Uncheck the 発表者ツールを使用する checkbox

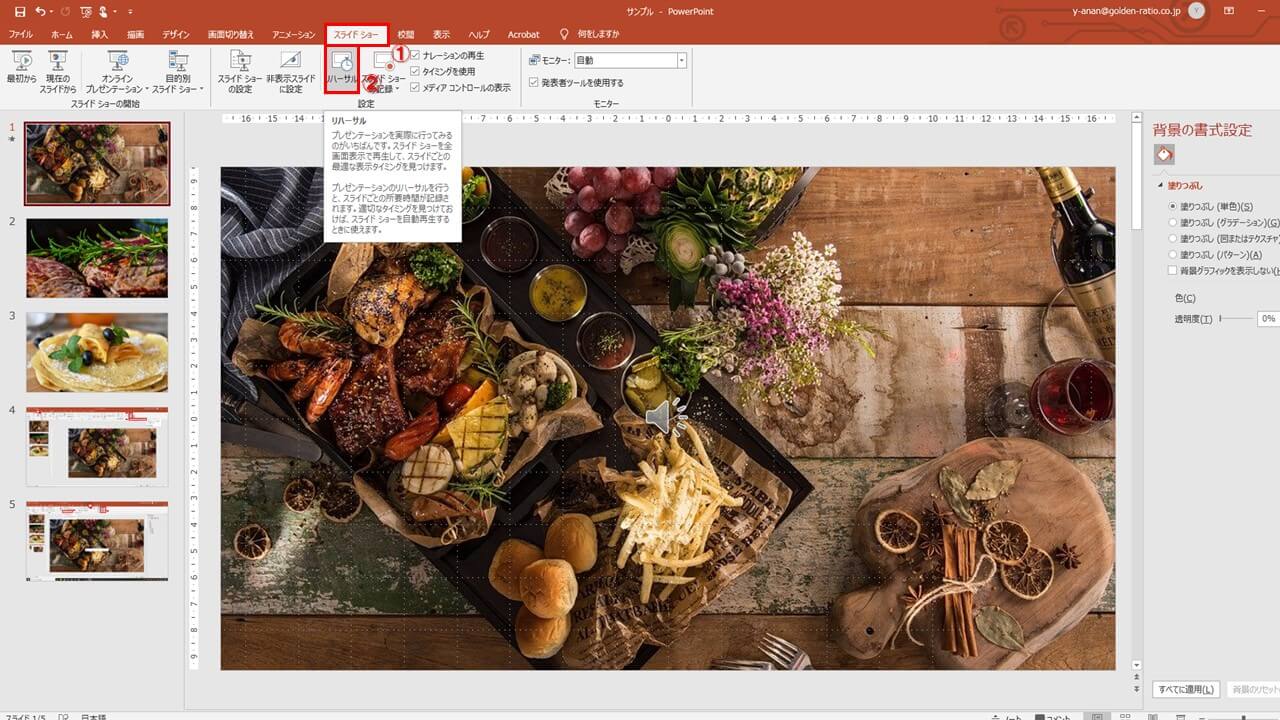tap(534, 83)
